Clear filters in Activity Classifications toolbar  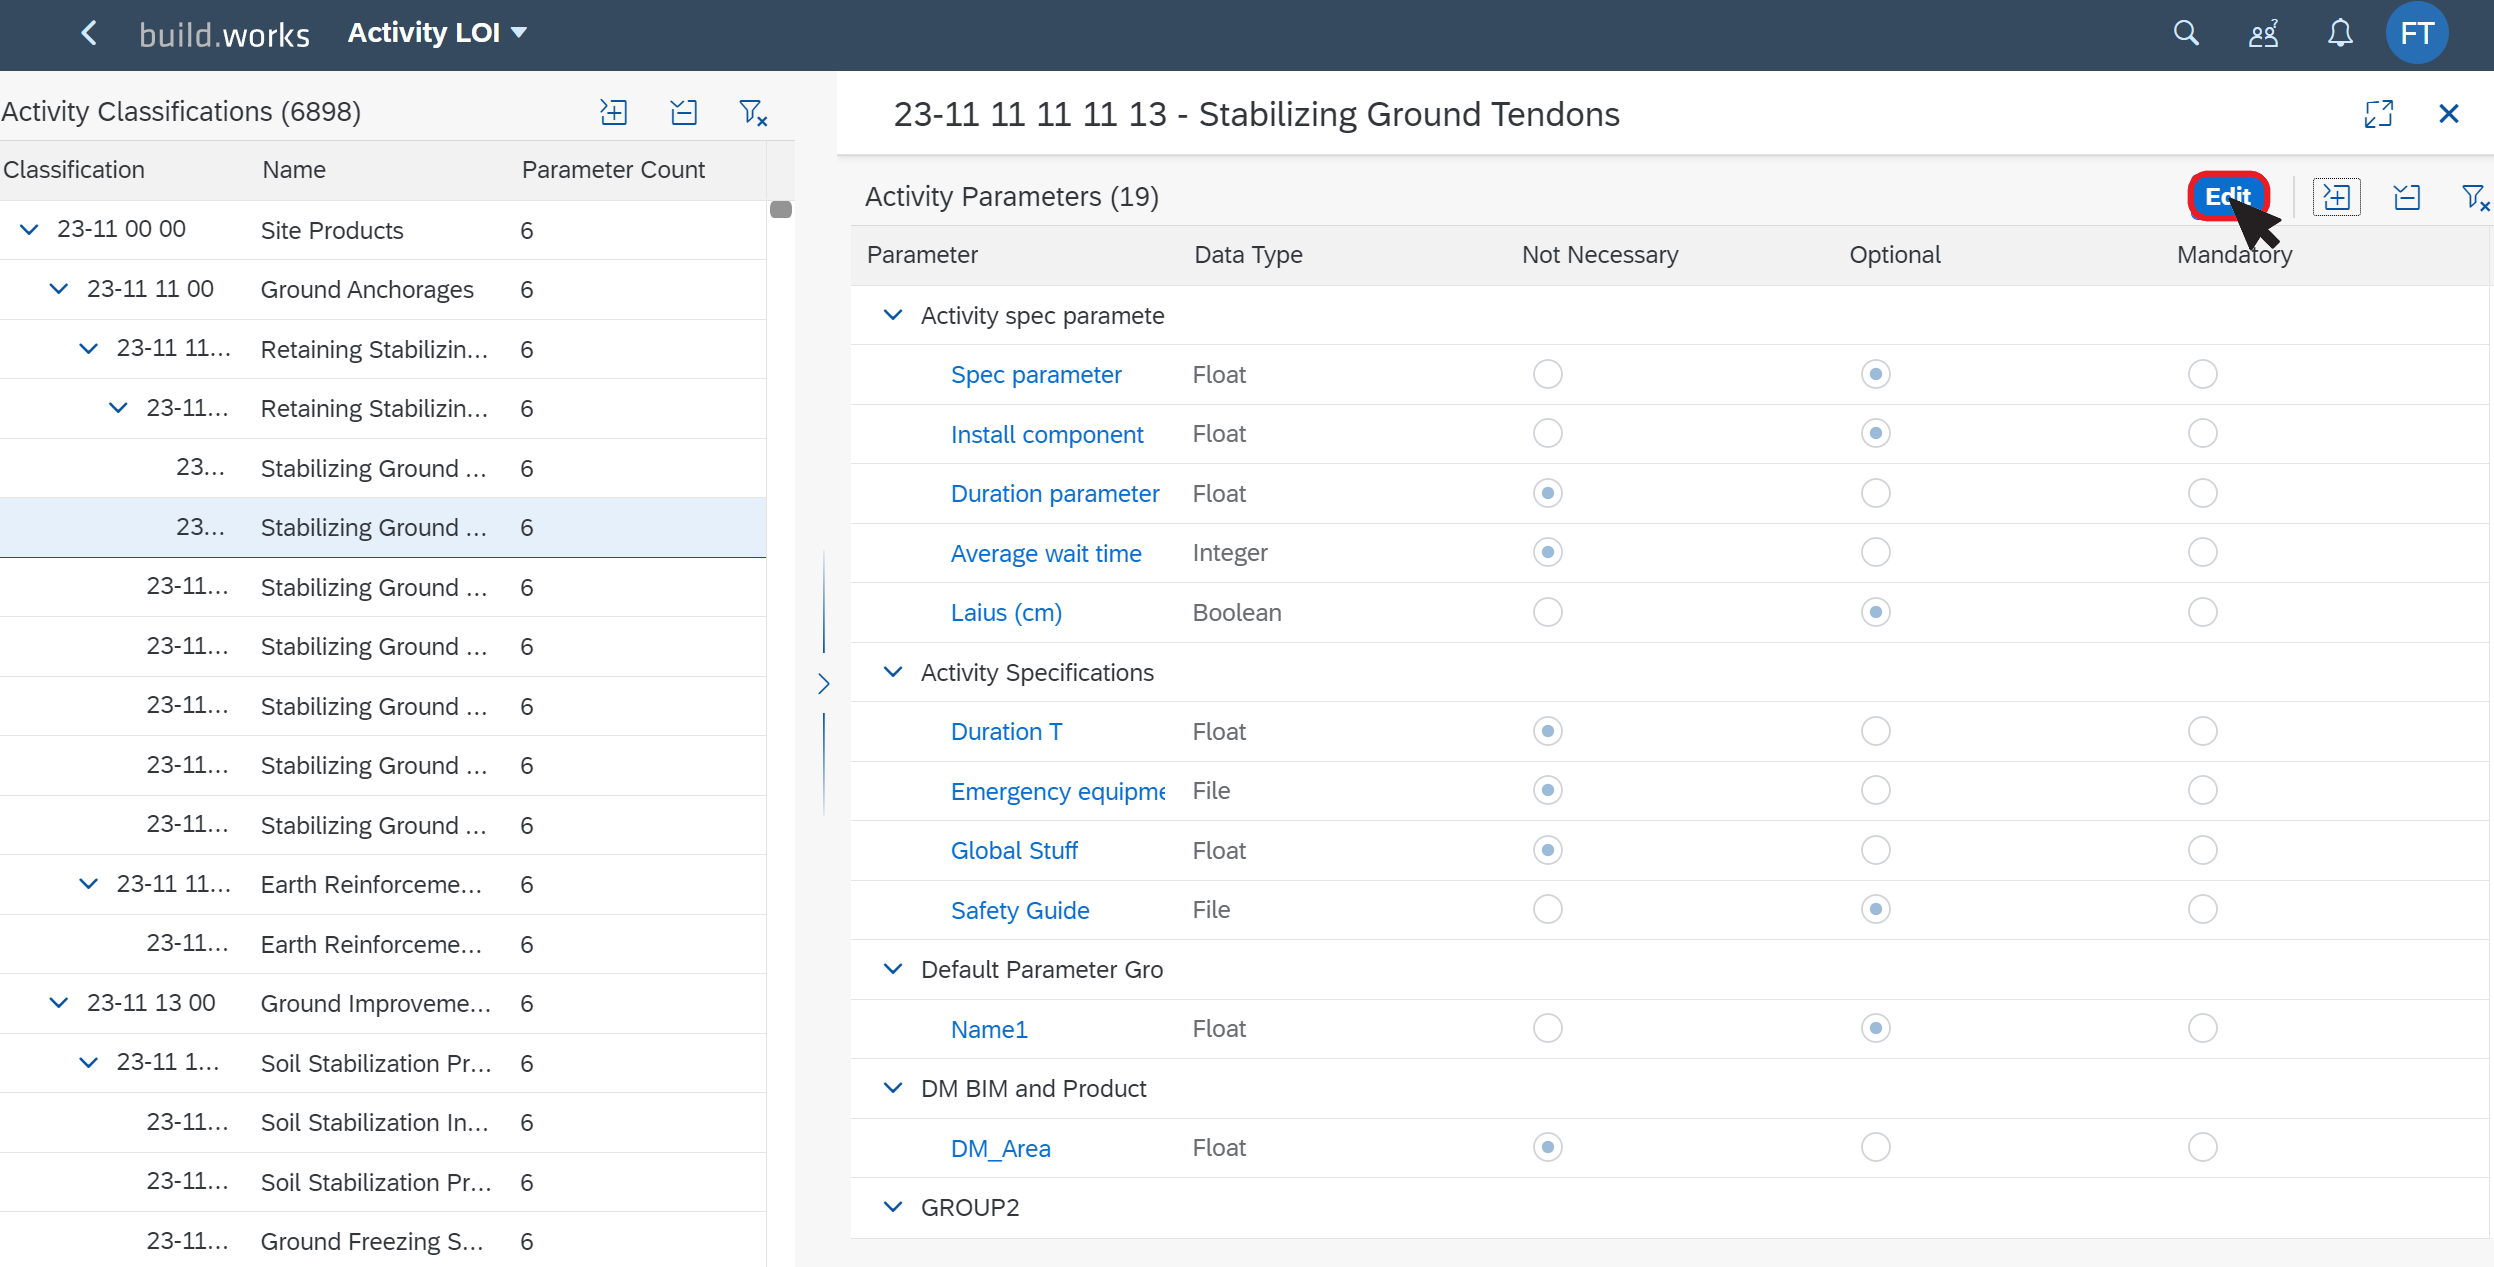click(752, 112)
